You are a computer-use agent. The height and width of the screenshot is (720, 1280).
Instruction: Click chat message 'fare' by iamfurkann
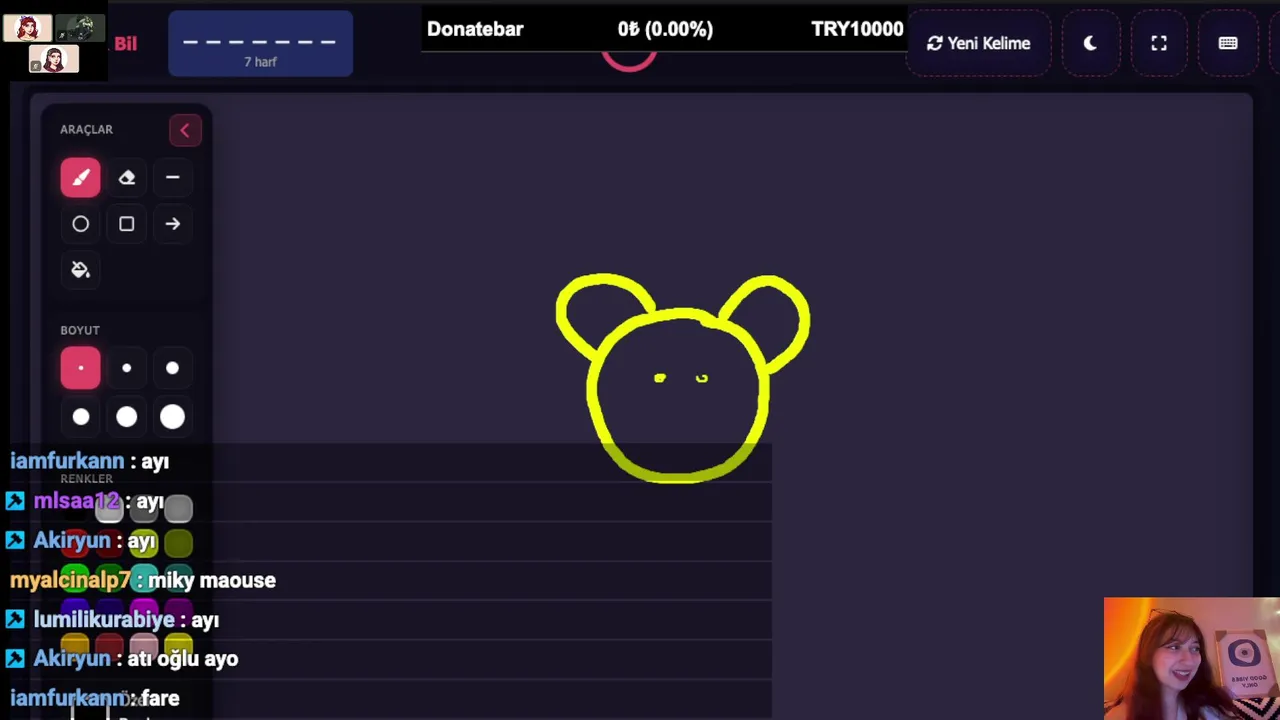pyautogui.click(x=160, y=698)
